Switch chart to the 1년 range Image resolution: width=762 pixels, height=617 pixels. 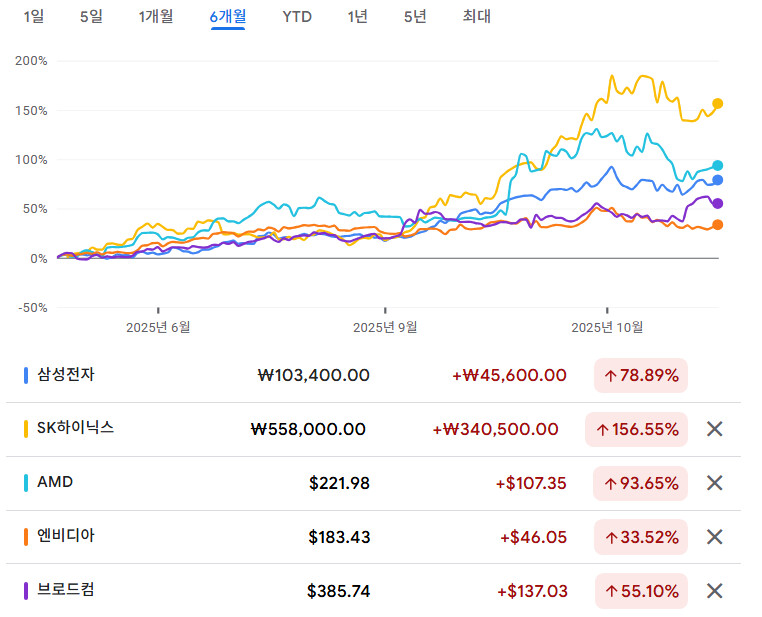point(357,16)
